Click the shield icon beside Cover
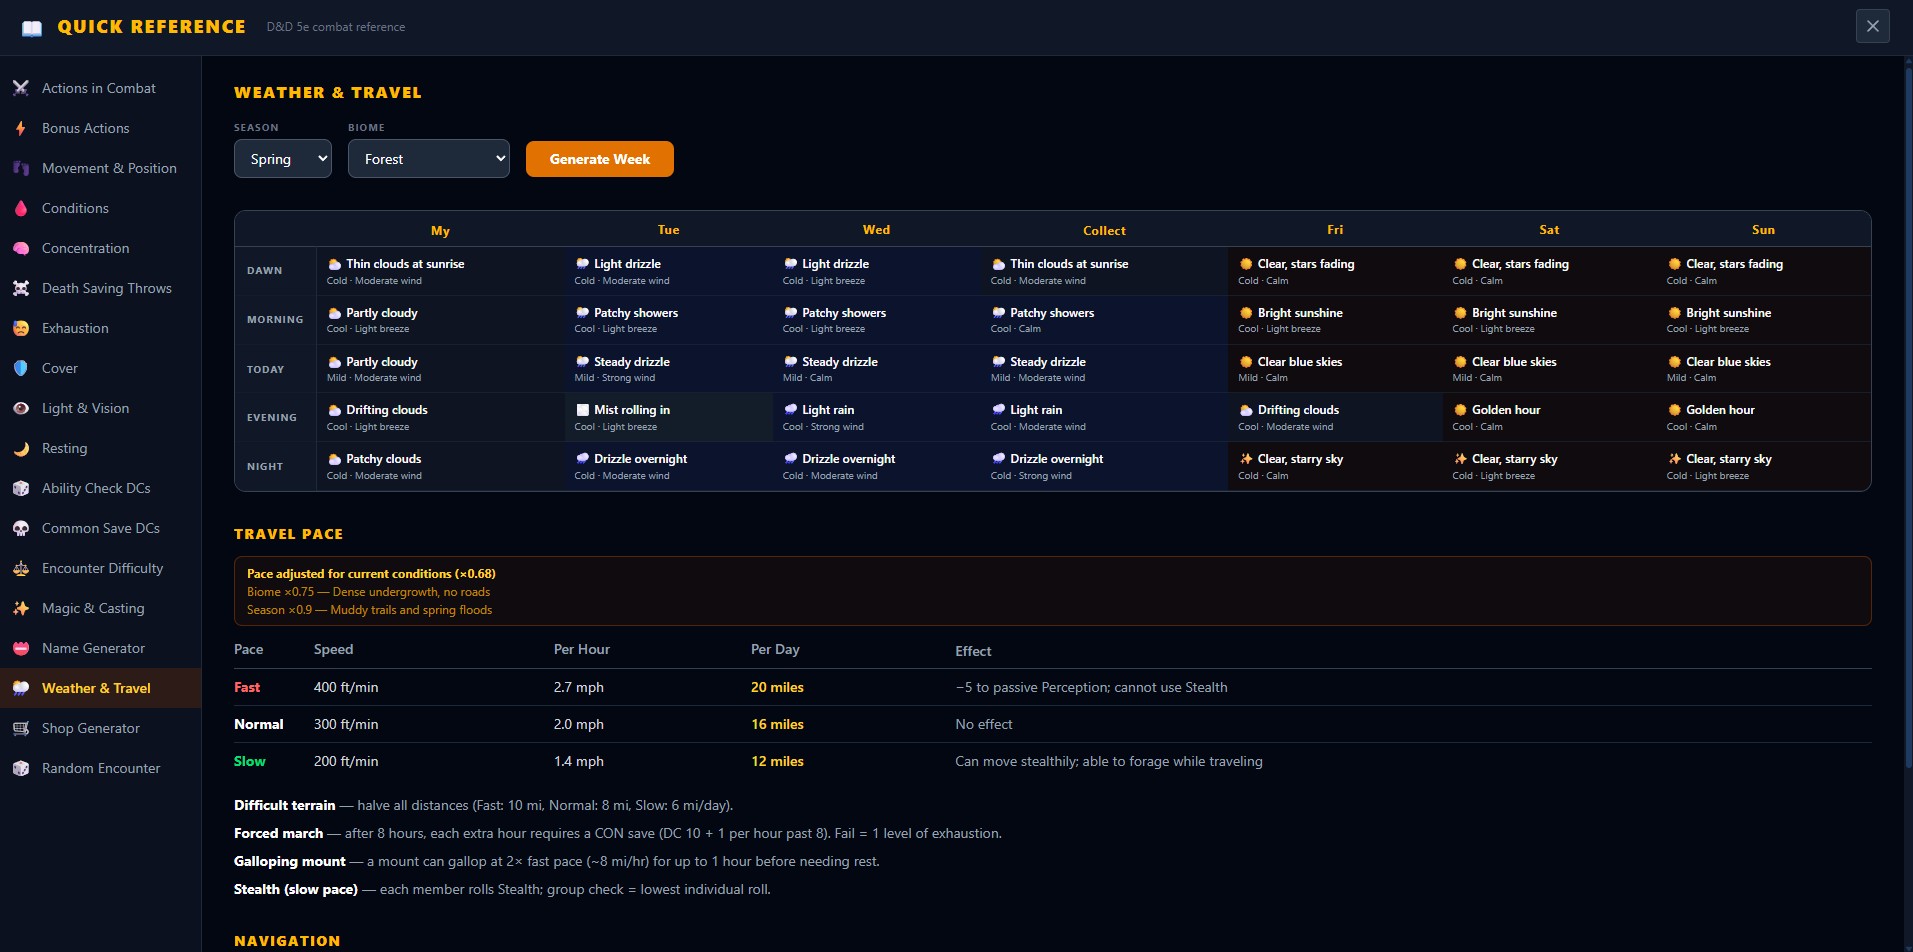Viewport: 1913px width, 952px height. coord(21,368)
